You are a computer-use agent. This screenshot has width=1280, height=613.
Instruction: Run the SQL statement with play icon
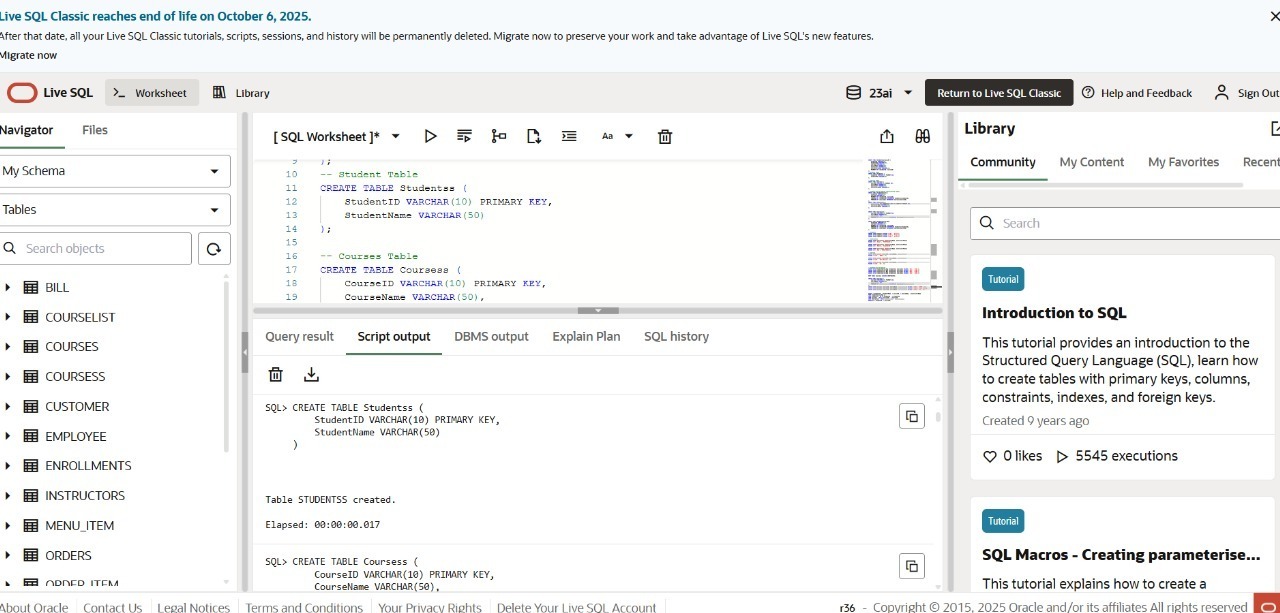[430, 136]
